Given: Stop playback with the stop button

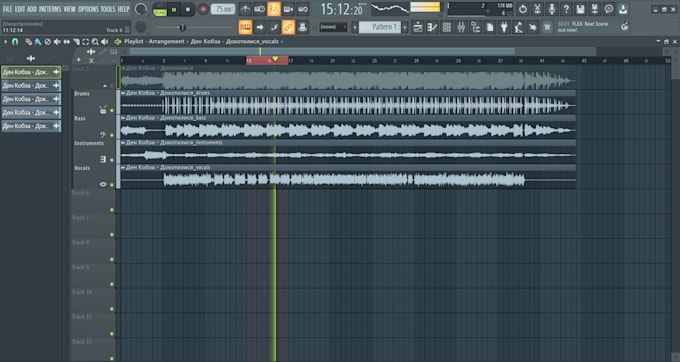Looking at the screenshot, I should click(188, 9).
